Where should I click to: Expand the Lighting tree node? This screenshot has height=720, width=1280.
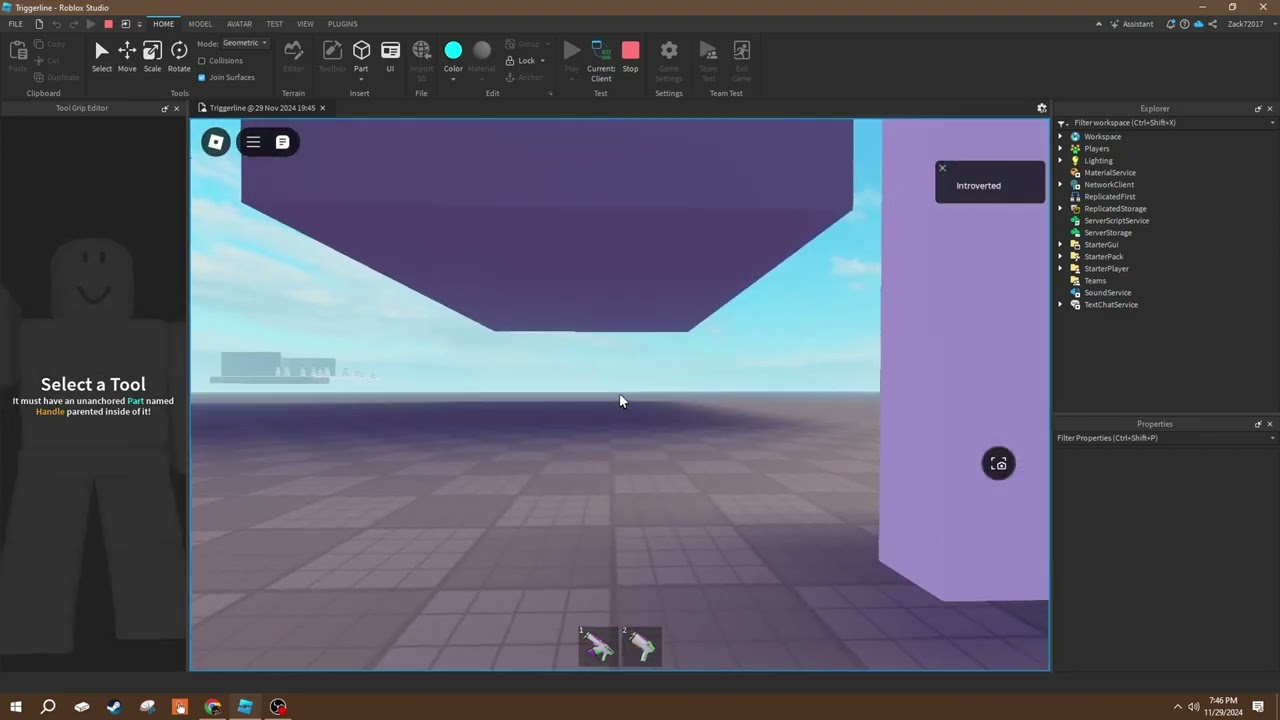click(1061, 161)
